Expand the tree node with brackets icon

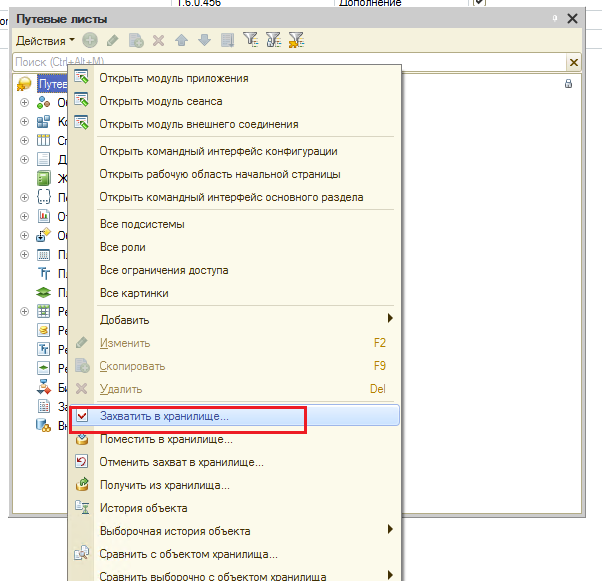coord(24,197)
